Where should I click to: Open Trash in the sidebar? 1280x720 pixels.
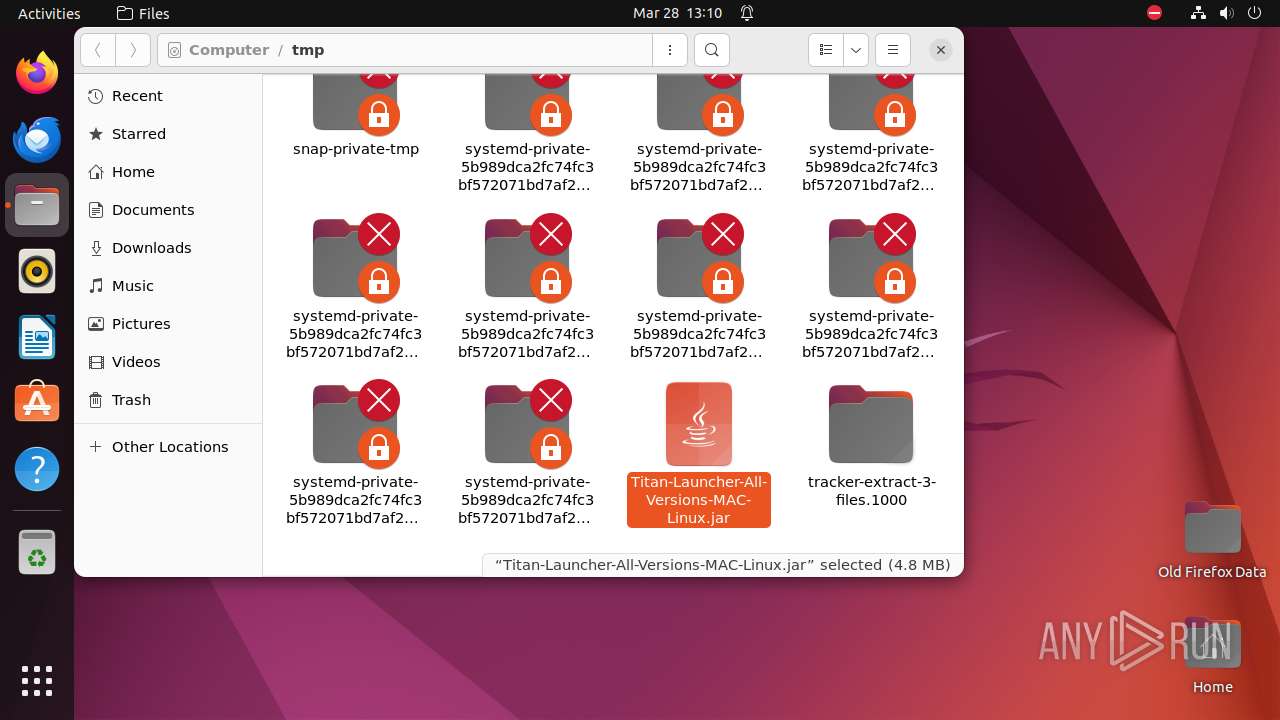(168, 400)
